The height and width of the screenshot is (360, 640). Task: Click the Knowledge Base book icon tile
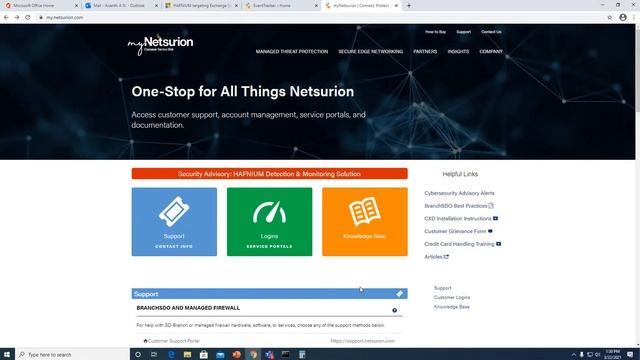364,222
